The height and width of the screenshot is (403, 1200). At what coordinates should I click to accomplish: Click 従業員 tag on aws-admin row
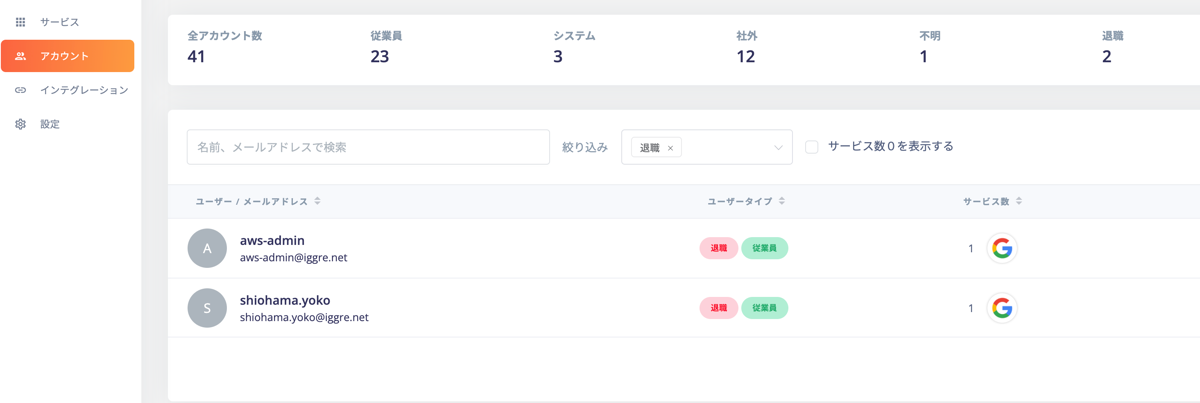point(765,249)
